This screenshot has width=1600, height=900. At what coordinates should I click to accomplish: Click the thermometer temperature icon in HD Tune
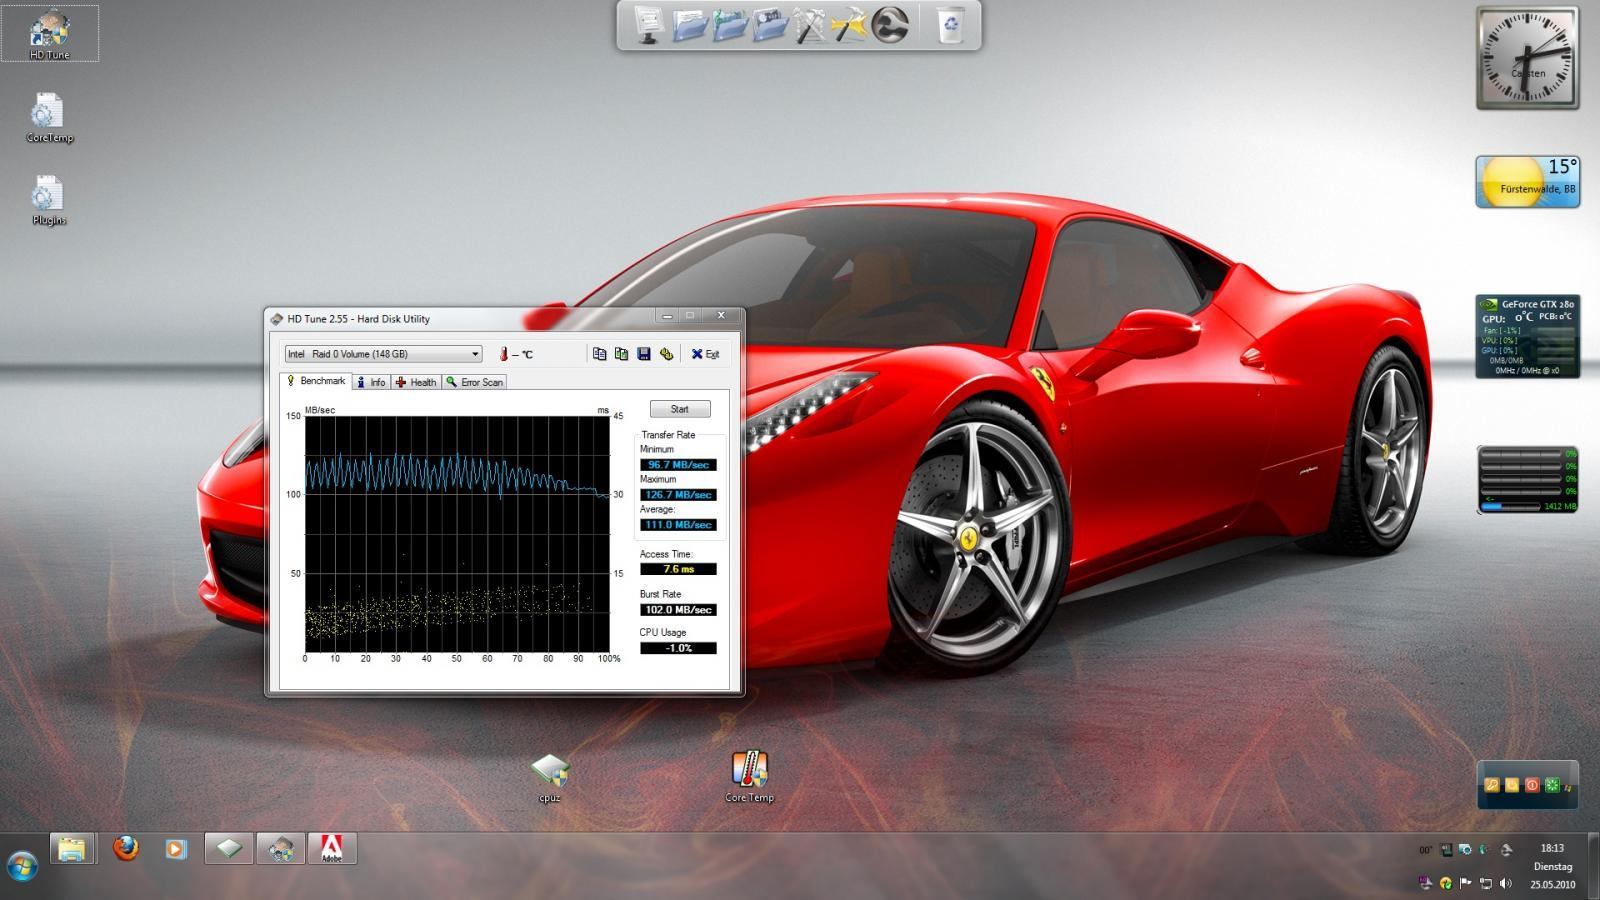pyautogui.click(x=503, y=354)
